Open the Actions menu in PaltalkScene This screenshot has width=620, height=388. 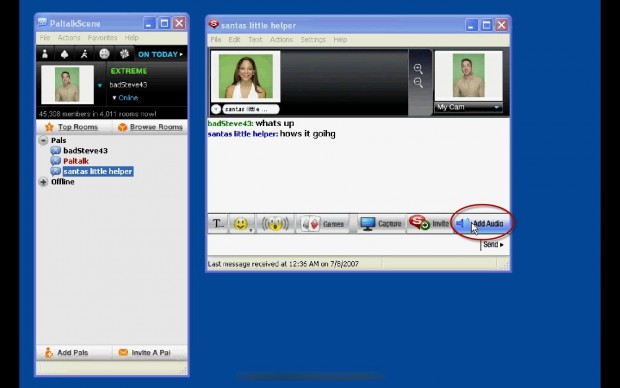tap(69, 38)
